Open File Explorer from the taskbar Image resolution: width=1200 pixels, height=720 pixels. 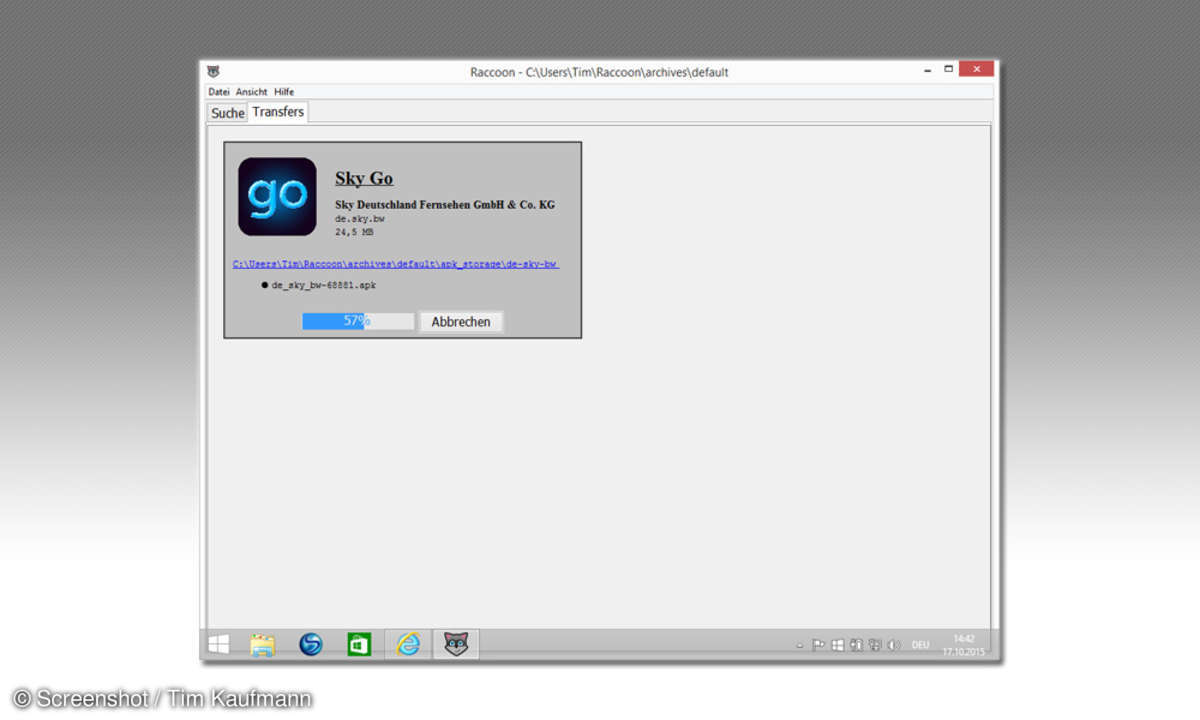tap(262, 645)
